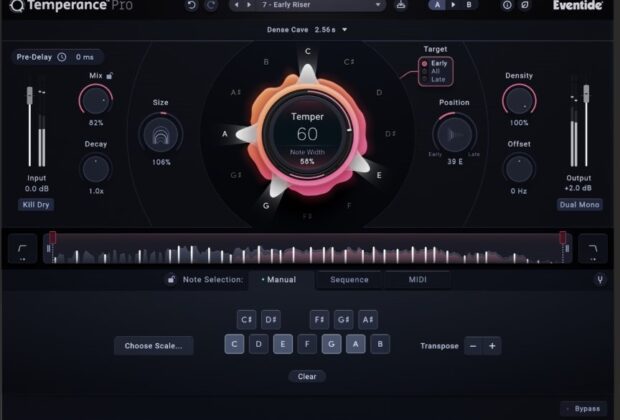
Task: Toggle the Dual Mono button
Action: pyautogui.click(x=579, y=205)
